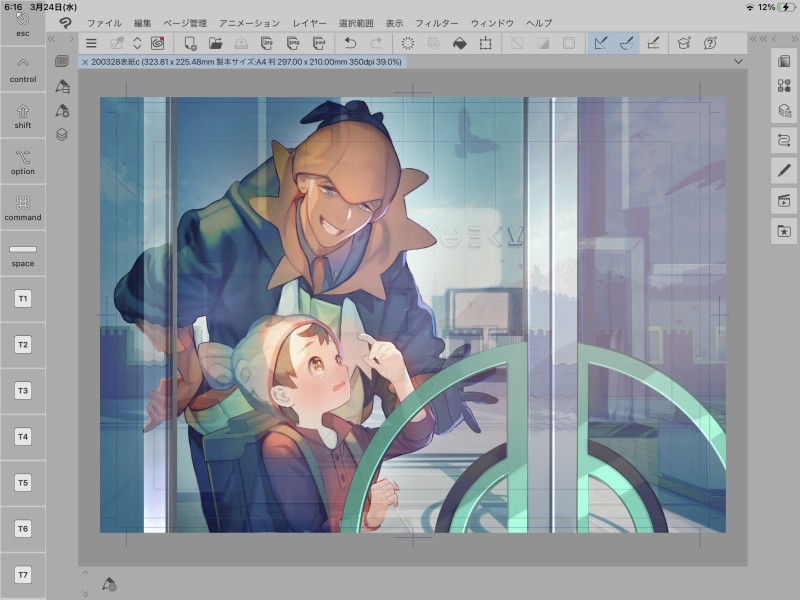The width and height of the screenshot is (800, 600).
Task: Toggle the control modifier key
Action: pos(23,70)
